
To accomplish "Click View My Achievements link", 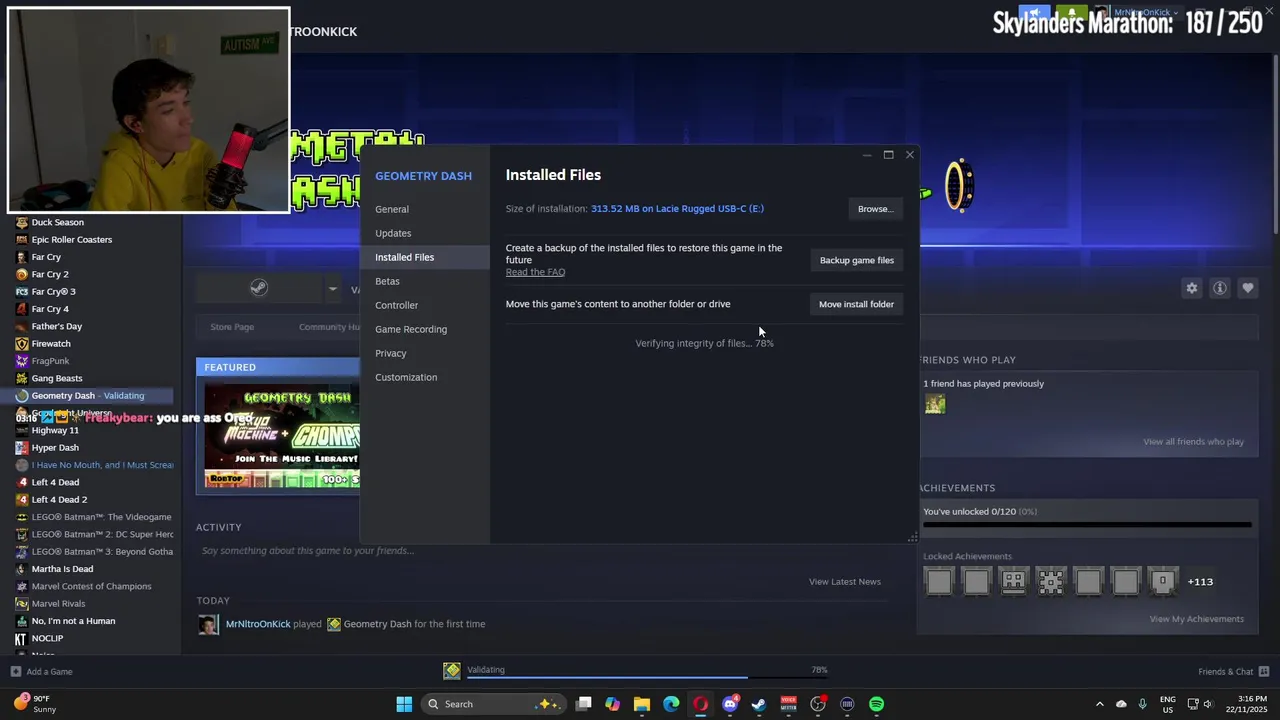I will [1196, 619].
